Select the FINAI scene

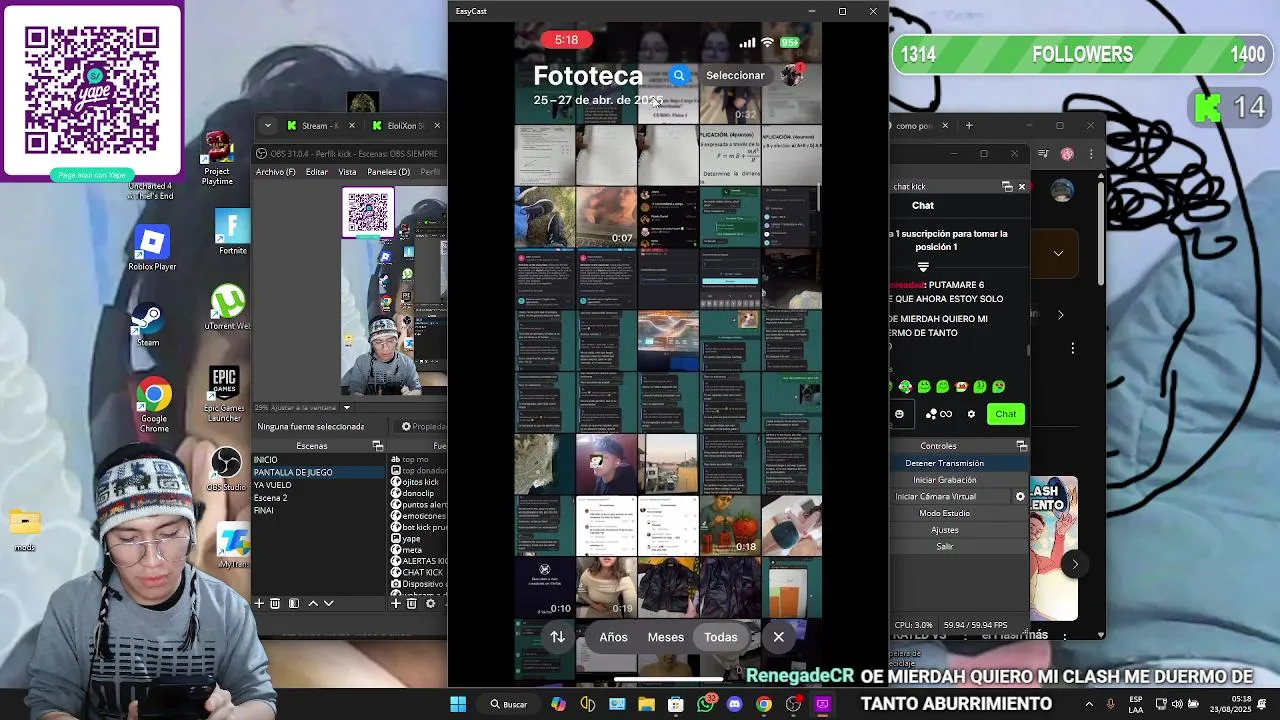[317, 511]
